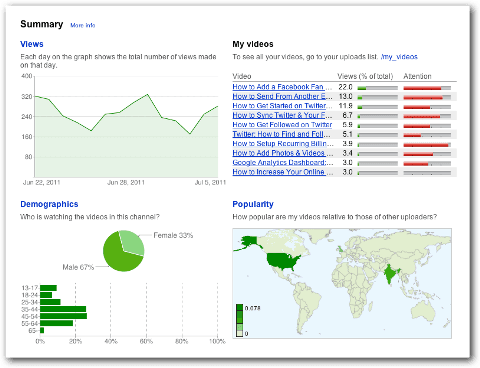Screen dimensions: 480x368
Task: Click the green views bar for Facebook Fan video
Action: [362, 88]
